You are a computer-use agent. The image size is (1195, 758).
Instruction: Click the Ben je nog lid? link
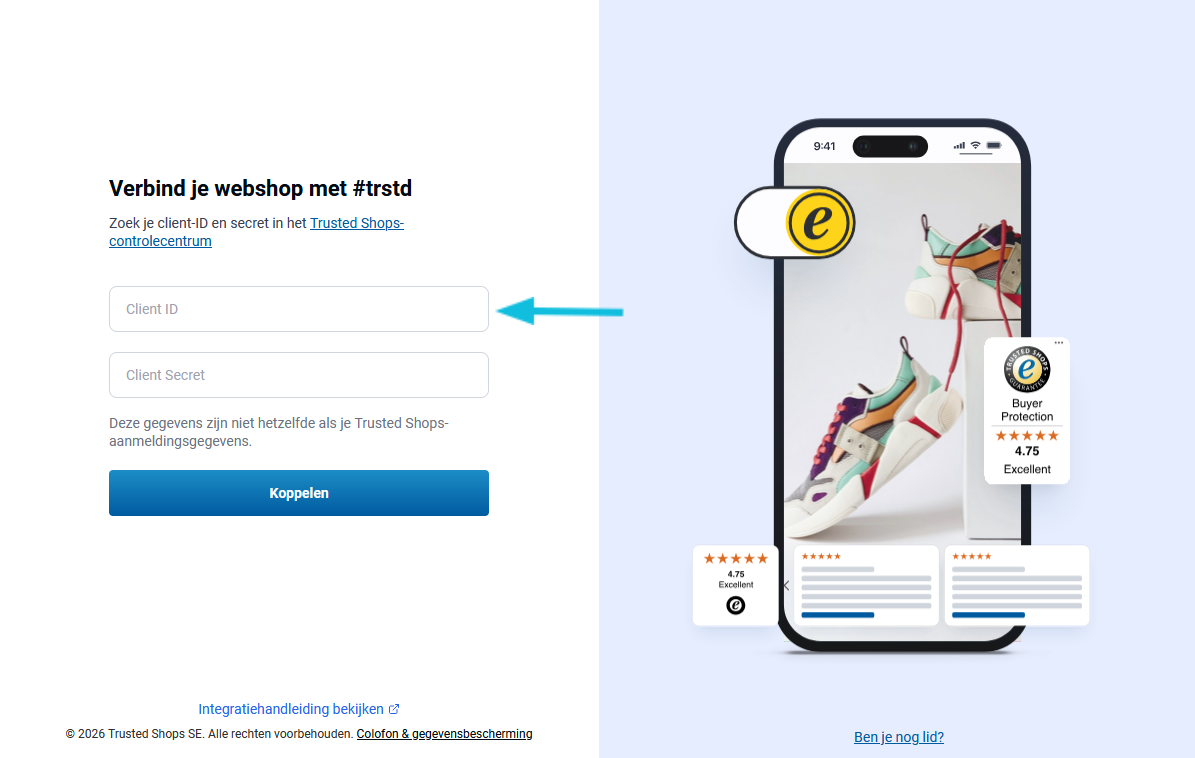(899, 737)
